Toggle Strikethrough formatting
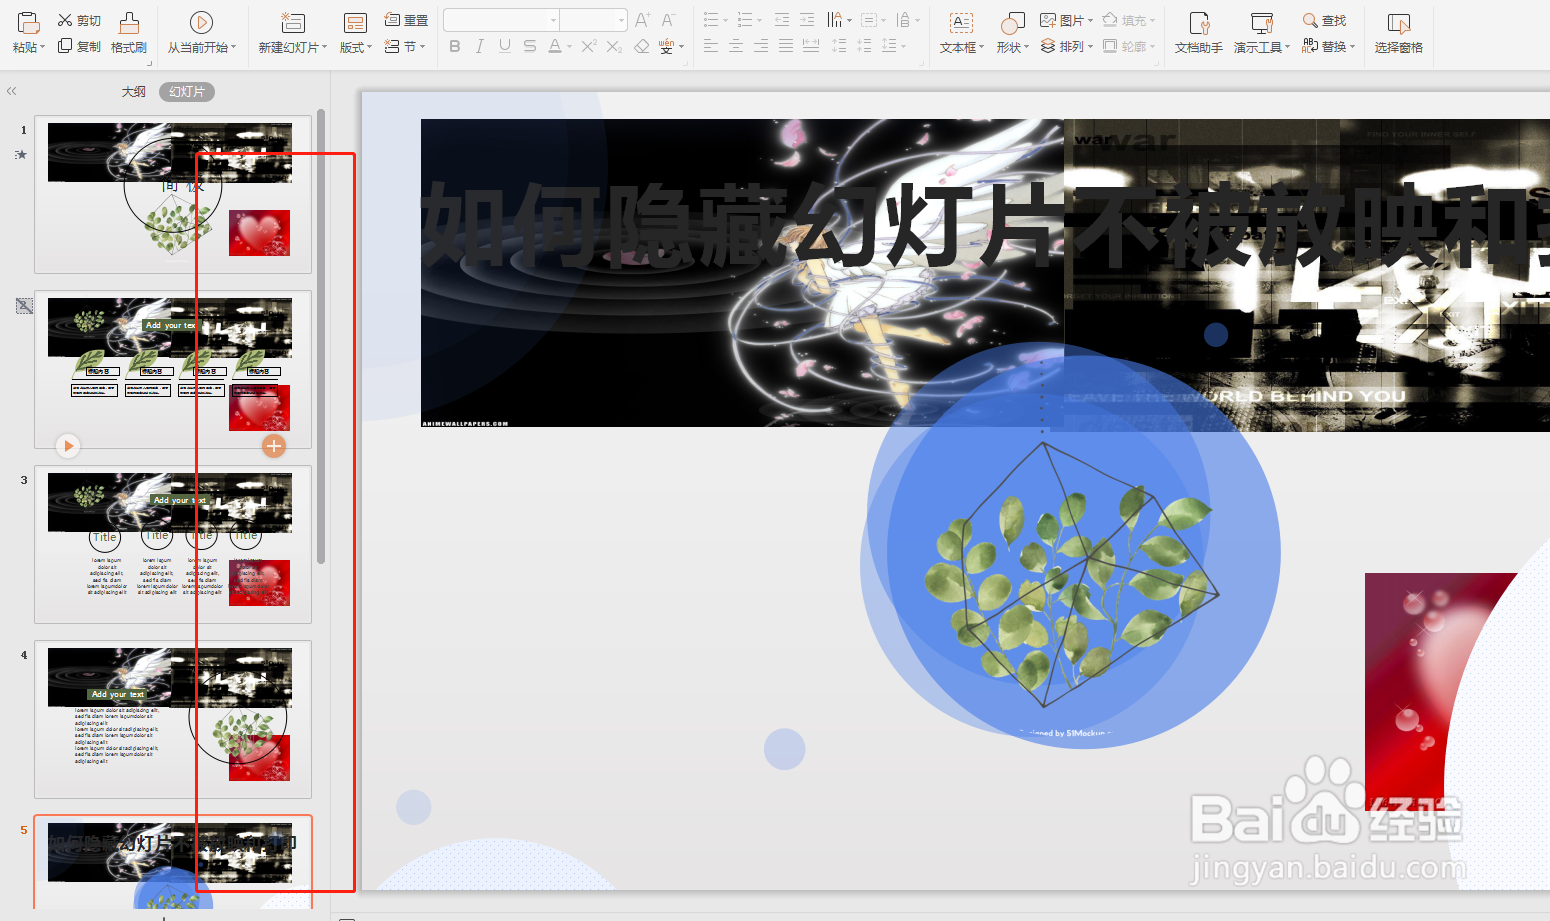 tap(530, 46)
